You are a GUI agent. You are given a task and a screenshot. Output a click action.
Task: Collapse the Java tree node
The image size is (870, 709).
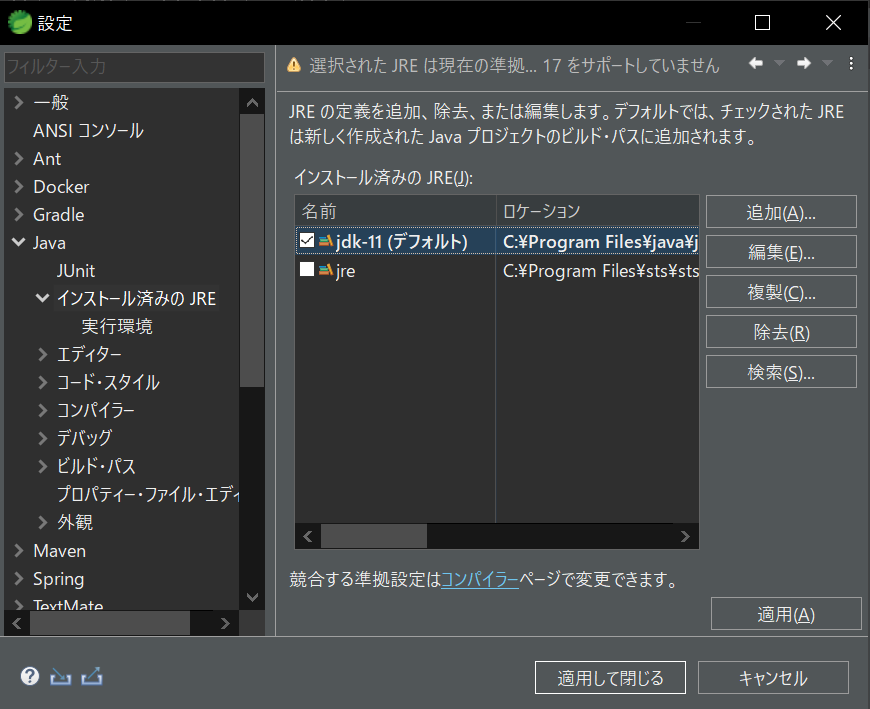(18, 242)
